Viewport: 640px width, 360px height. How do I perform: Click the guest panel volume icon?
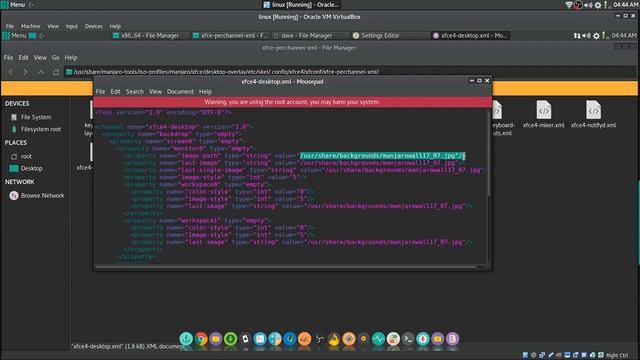click(x=587, y=36)
